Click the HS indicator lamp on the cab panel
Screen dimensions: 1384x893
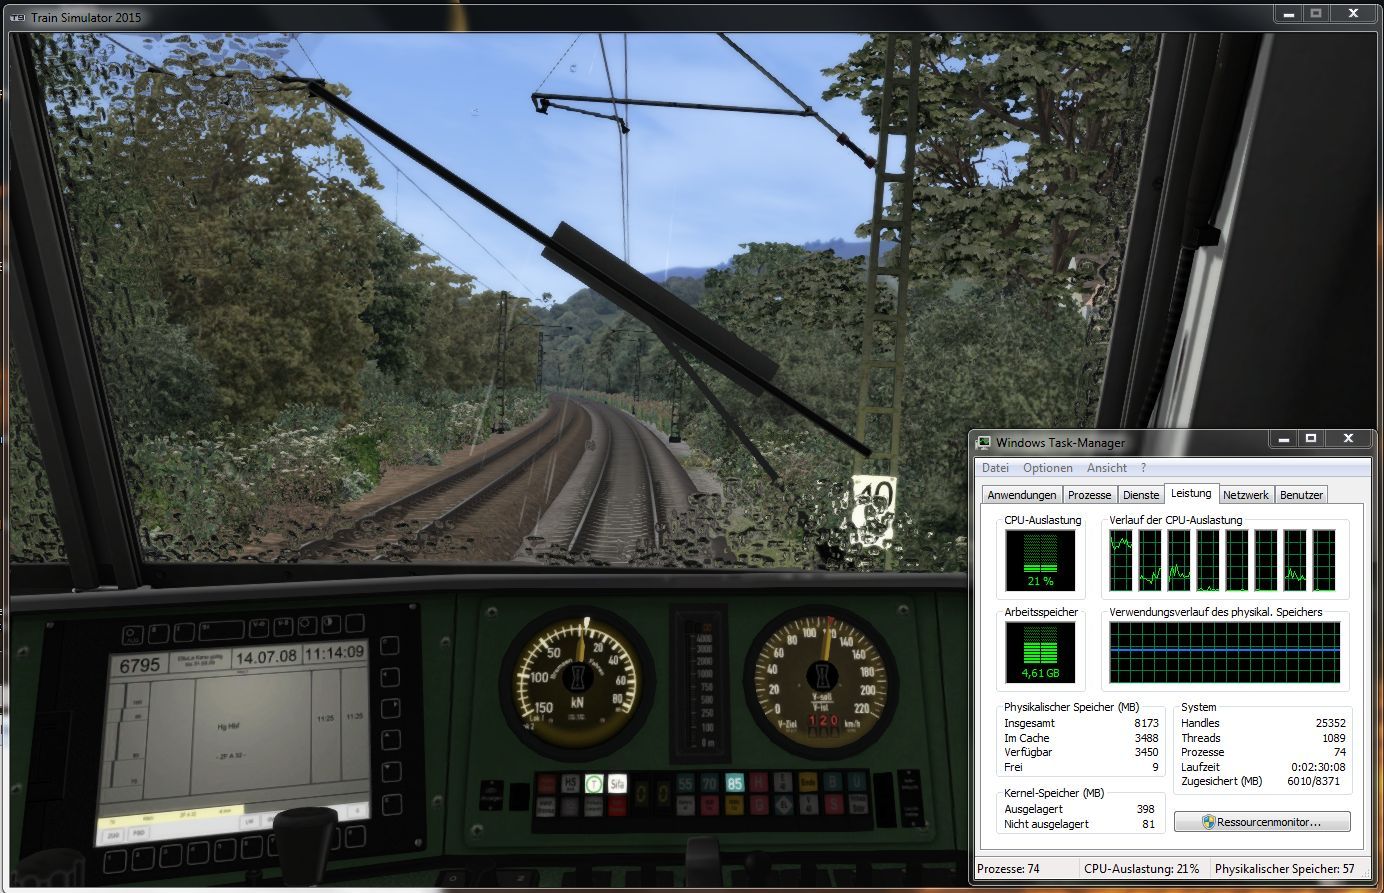(570, 784)
